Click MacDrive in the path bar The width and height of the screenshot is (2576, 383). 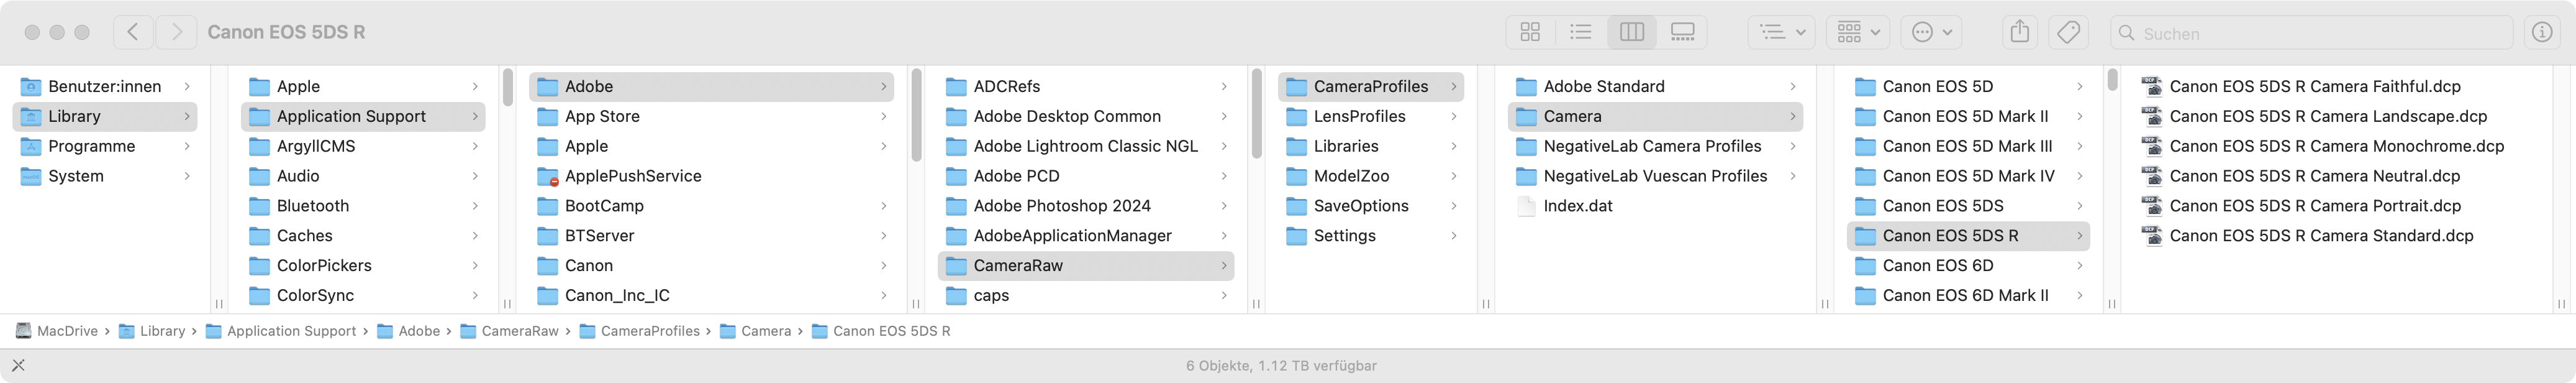pyautogui.click(x=57, y=331)
